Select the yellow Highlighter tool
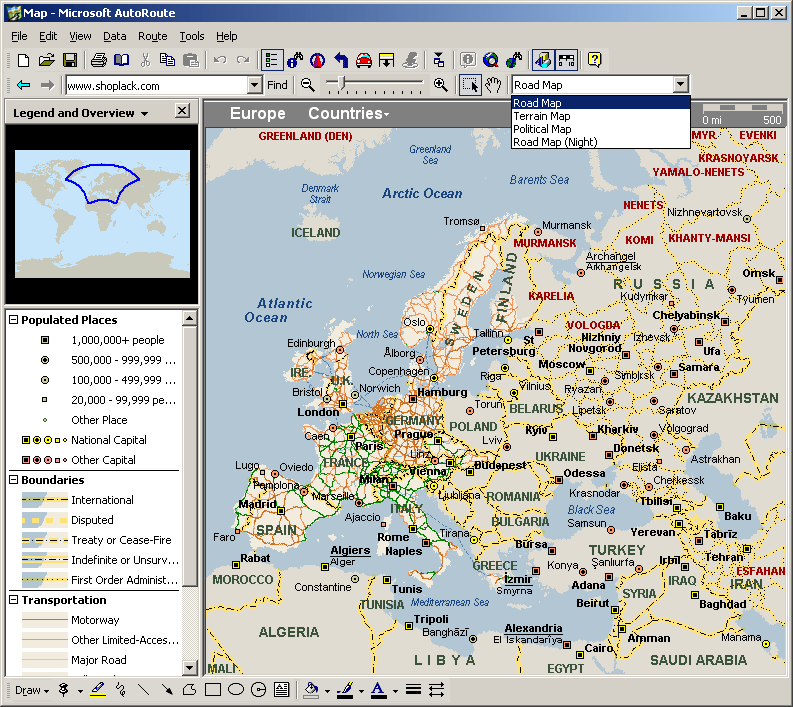Viewport: 793px width, 707px height. point(98,690)
